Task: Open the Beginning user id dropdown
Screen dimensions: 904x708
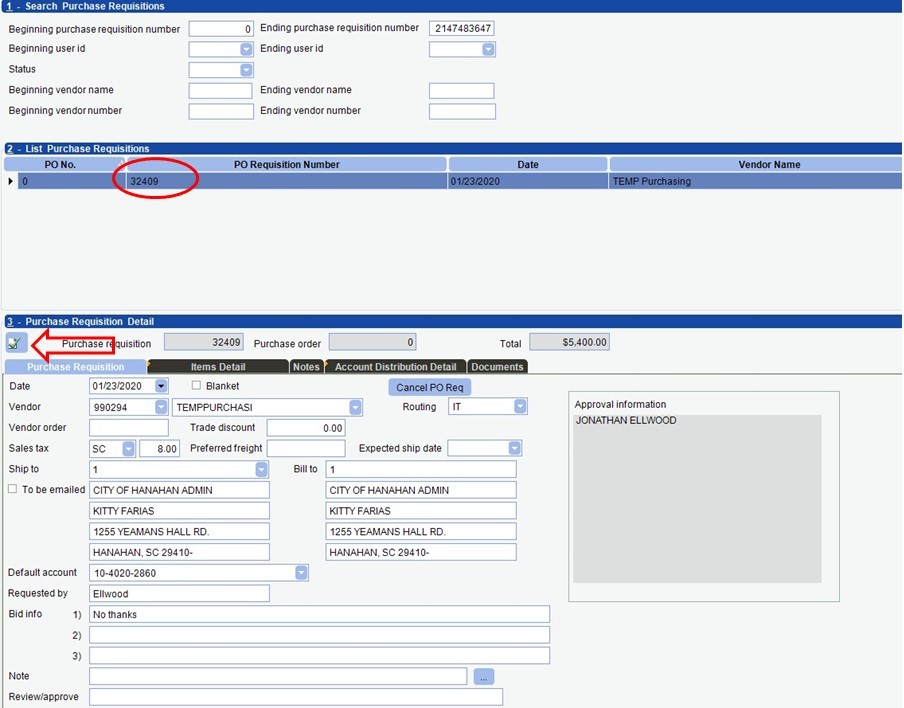Action: pos(246,49)
